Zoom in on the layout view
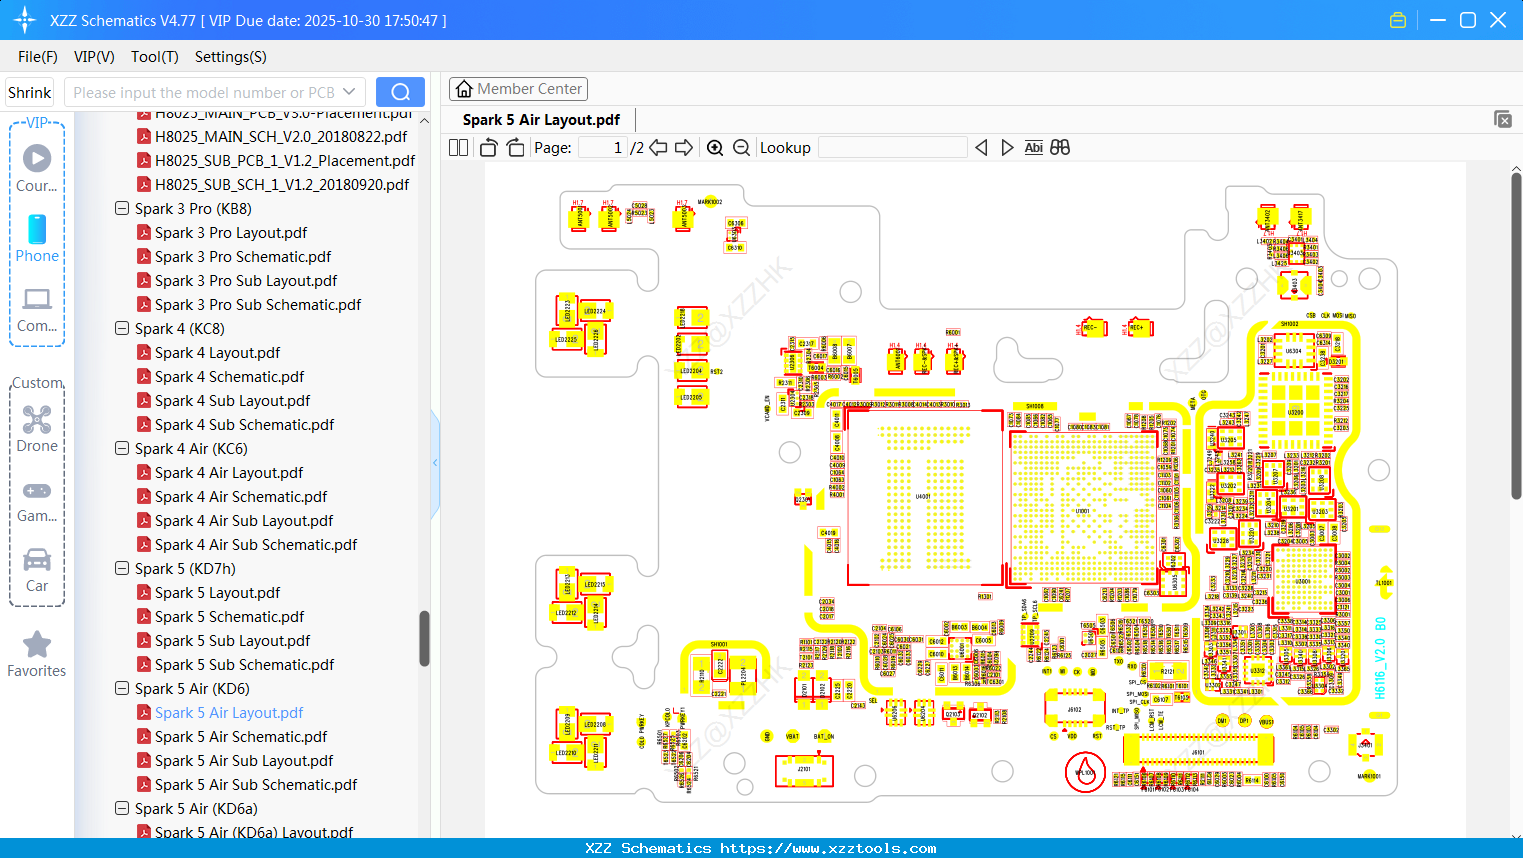This screenshot has width=1523, height=858. tap(715, 147)
